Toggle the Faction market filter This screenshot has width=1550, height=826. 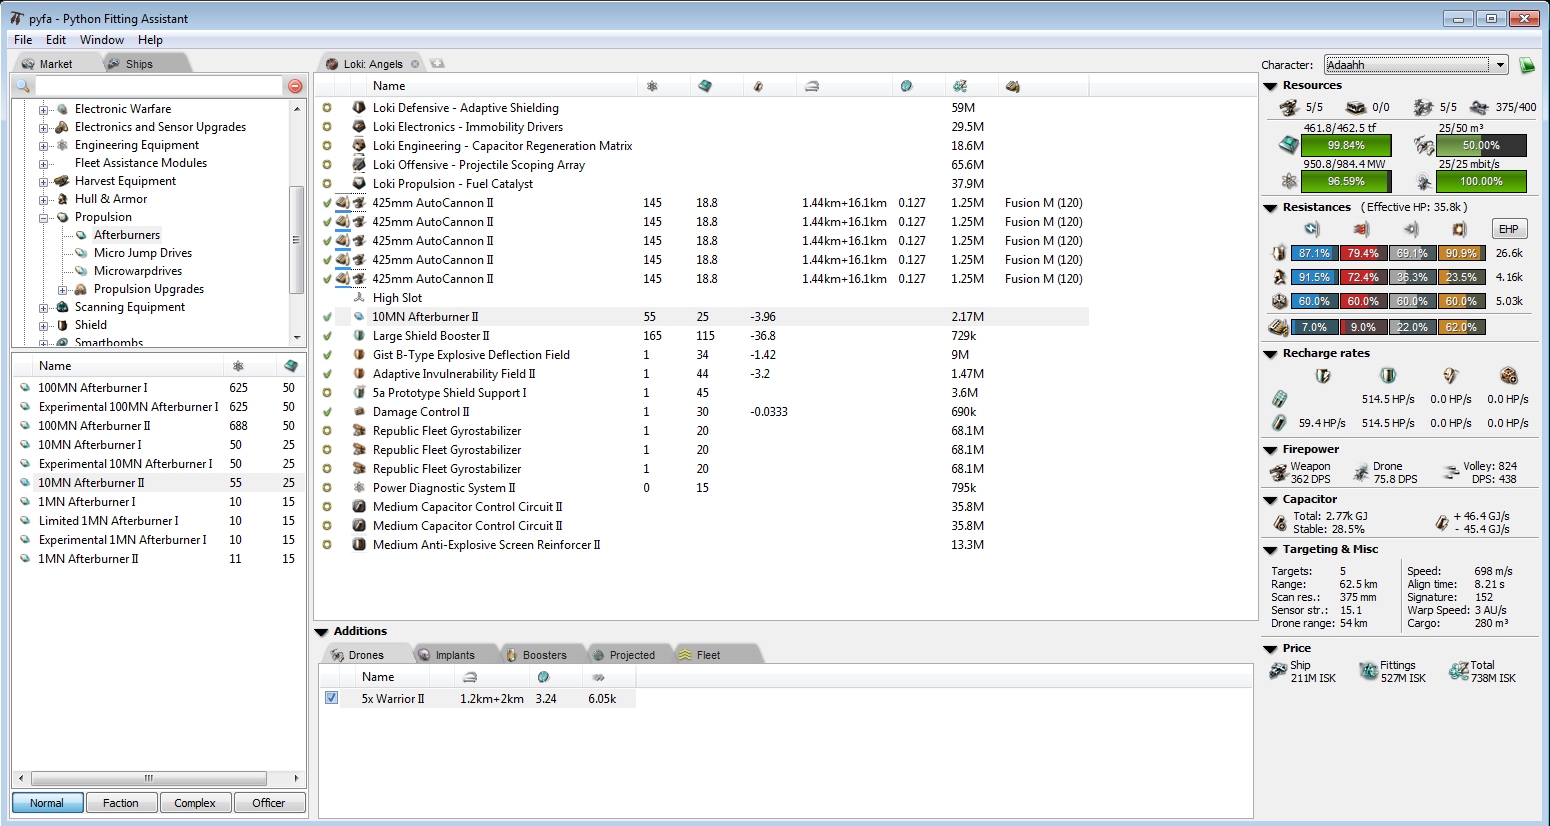(x=121, y=803)
